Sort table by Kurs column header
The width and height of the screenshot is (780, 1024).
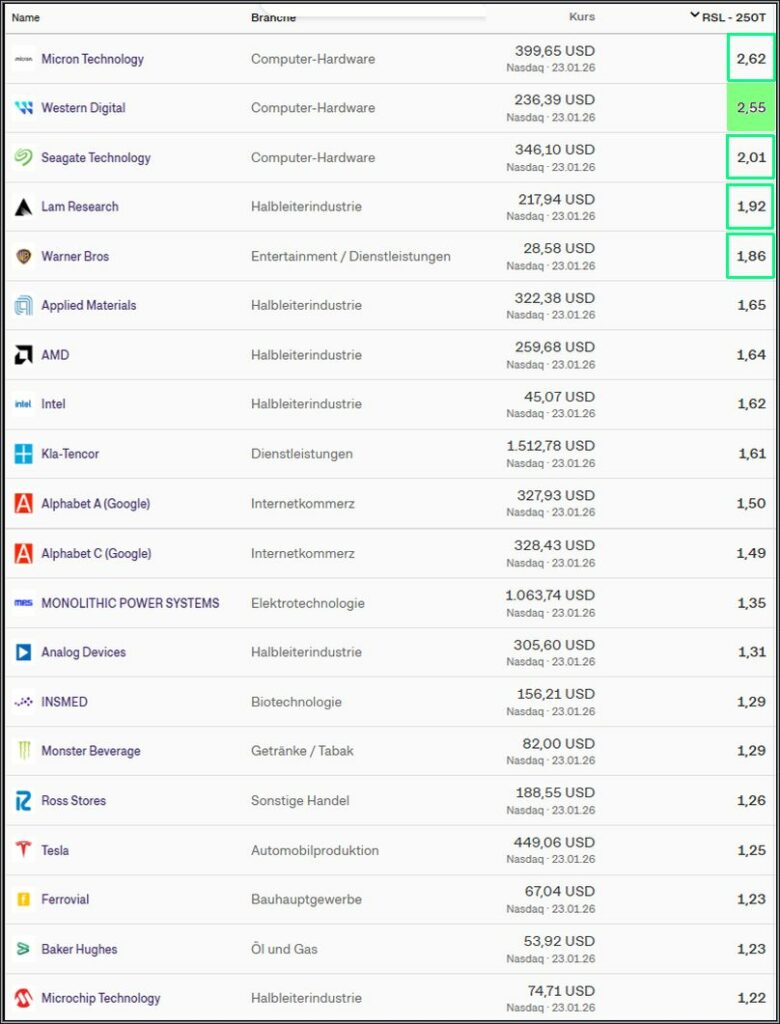pos(581,17)
